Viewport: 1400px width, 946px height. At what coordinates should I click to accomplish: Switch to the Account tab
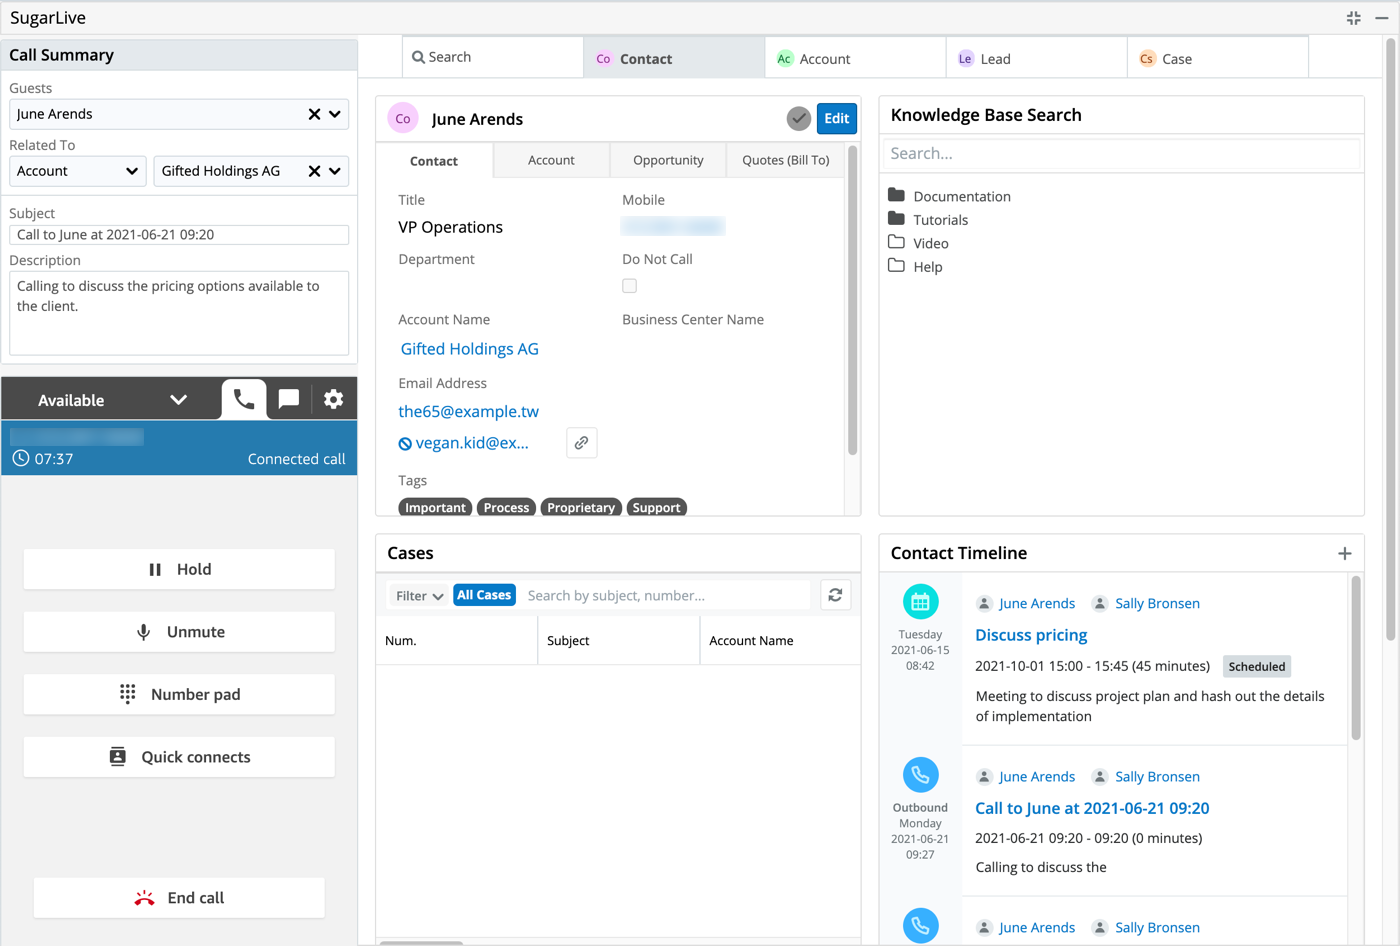[551, 160]
